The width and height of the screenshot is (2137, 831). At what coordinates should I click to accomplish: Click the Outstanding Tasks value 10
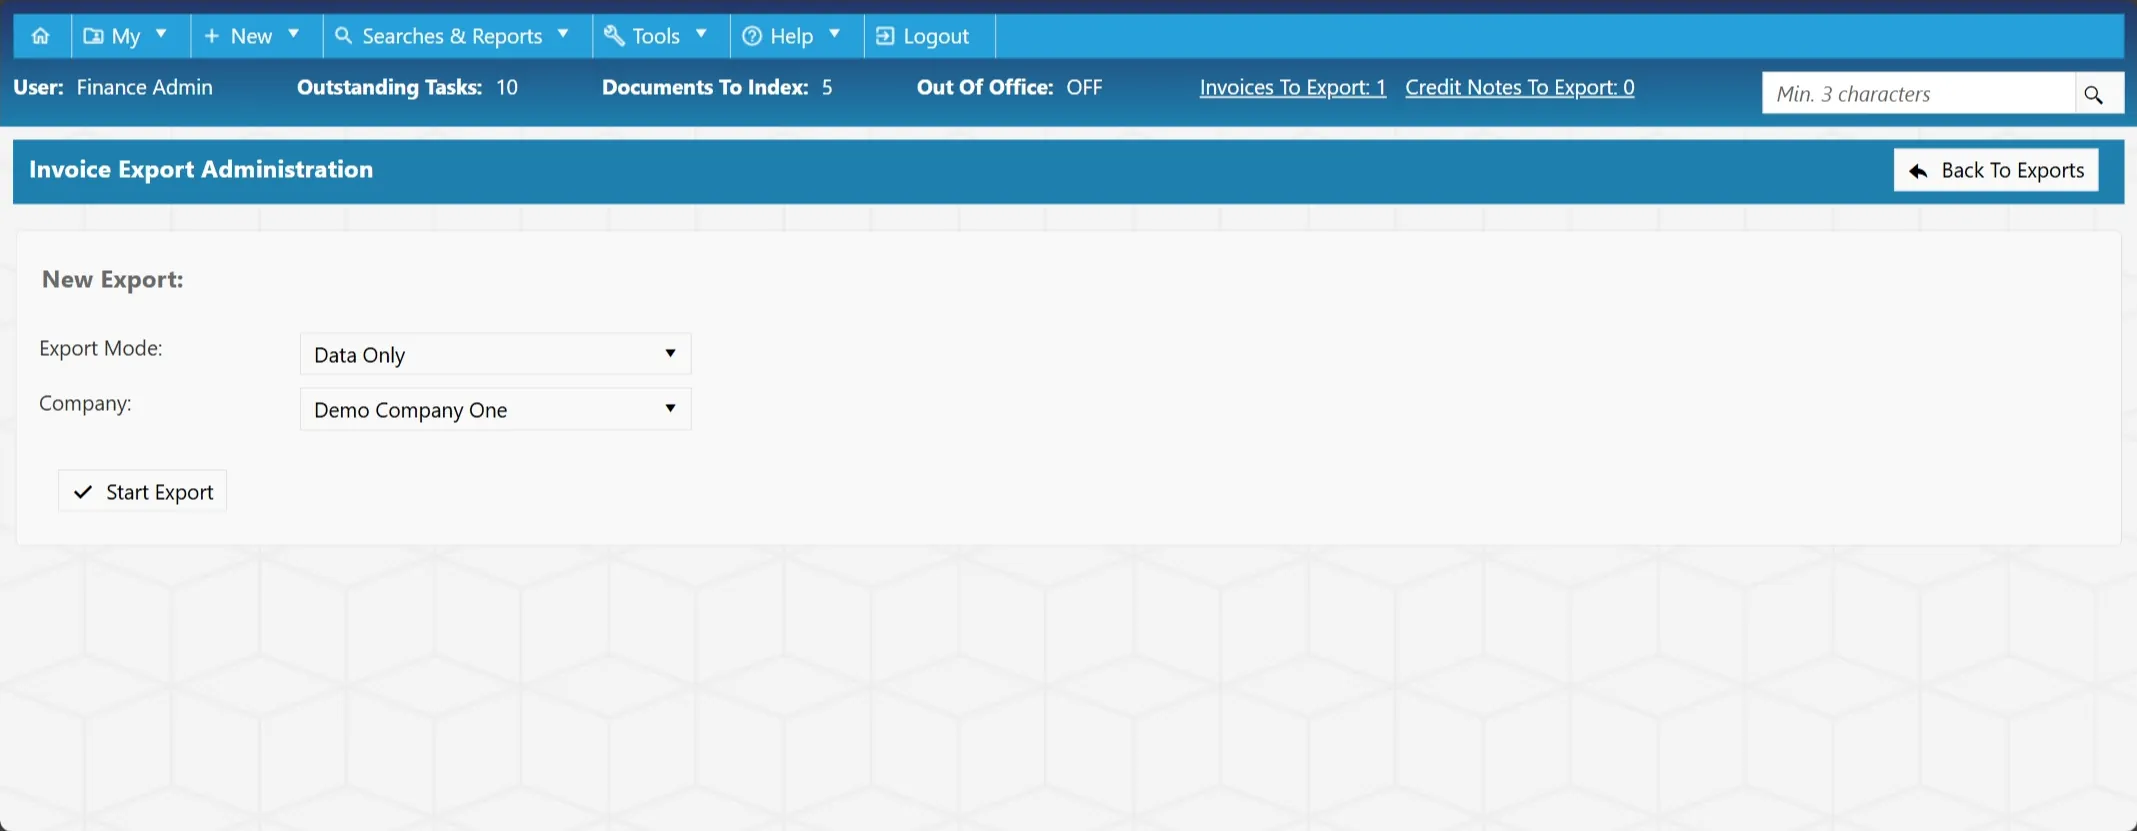pos(507,87)
